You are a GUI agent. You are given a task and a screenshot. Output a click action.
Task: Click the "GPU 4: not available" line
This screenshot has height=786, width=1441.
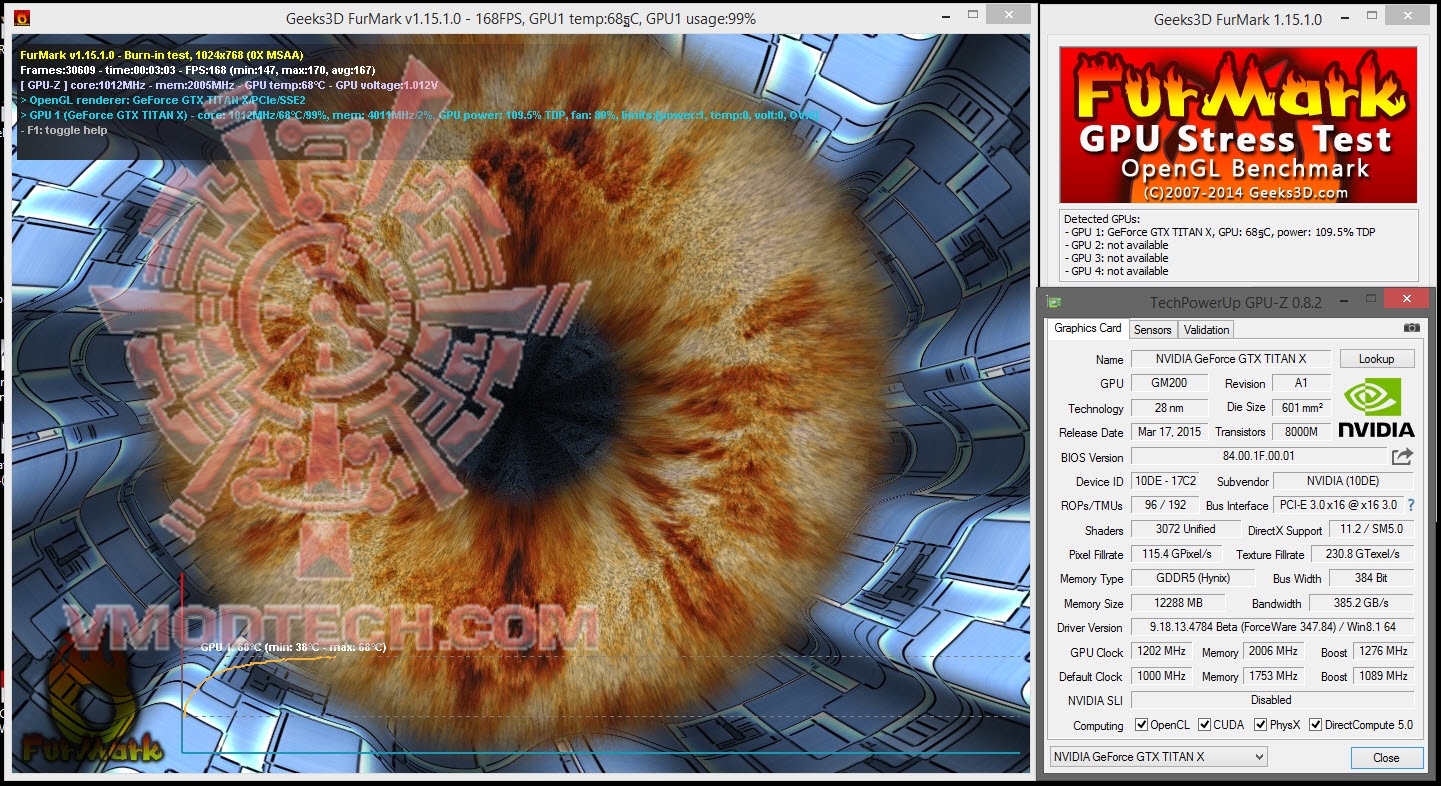coord(1119,271)
